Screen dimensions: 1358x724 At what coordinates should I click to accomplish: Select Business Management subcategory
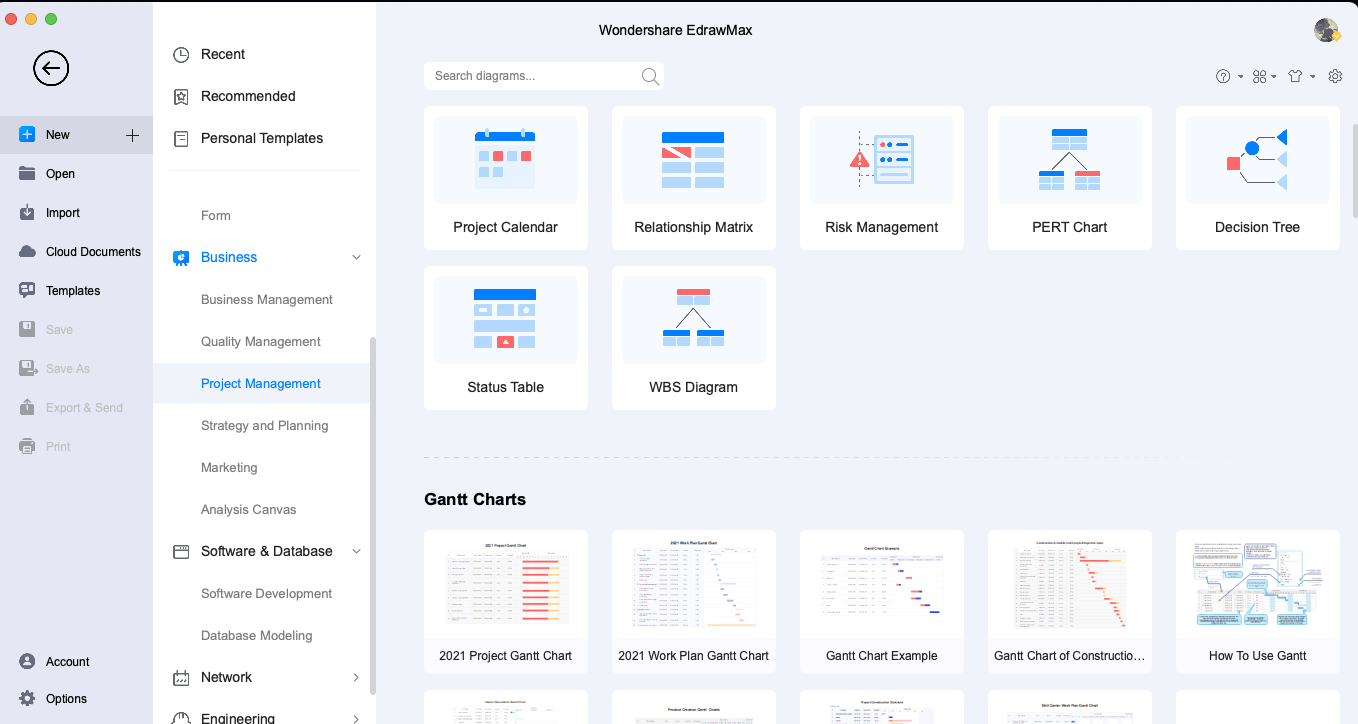[x=267, y=300]
